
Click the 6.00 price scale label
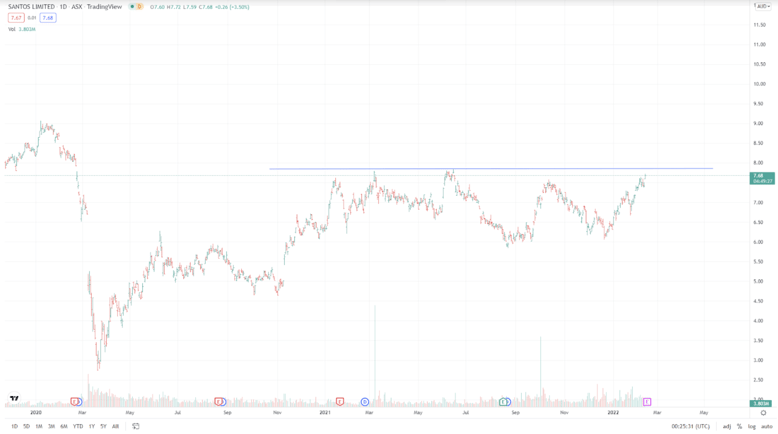tap(758, 242)
